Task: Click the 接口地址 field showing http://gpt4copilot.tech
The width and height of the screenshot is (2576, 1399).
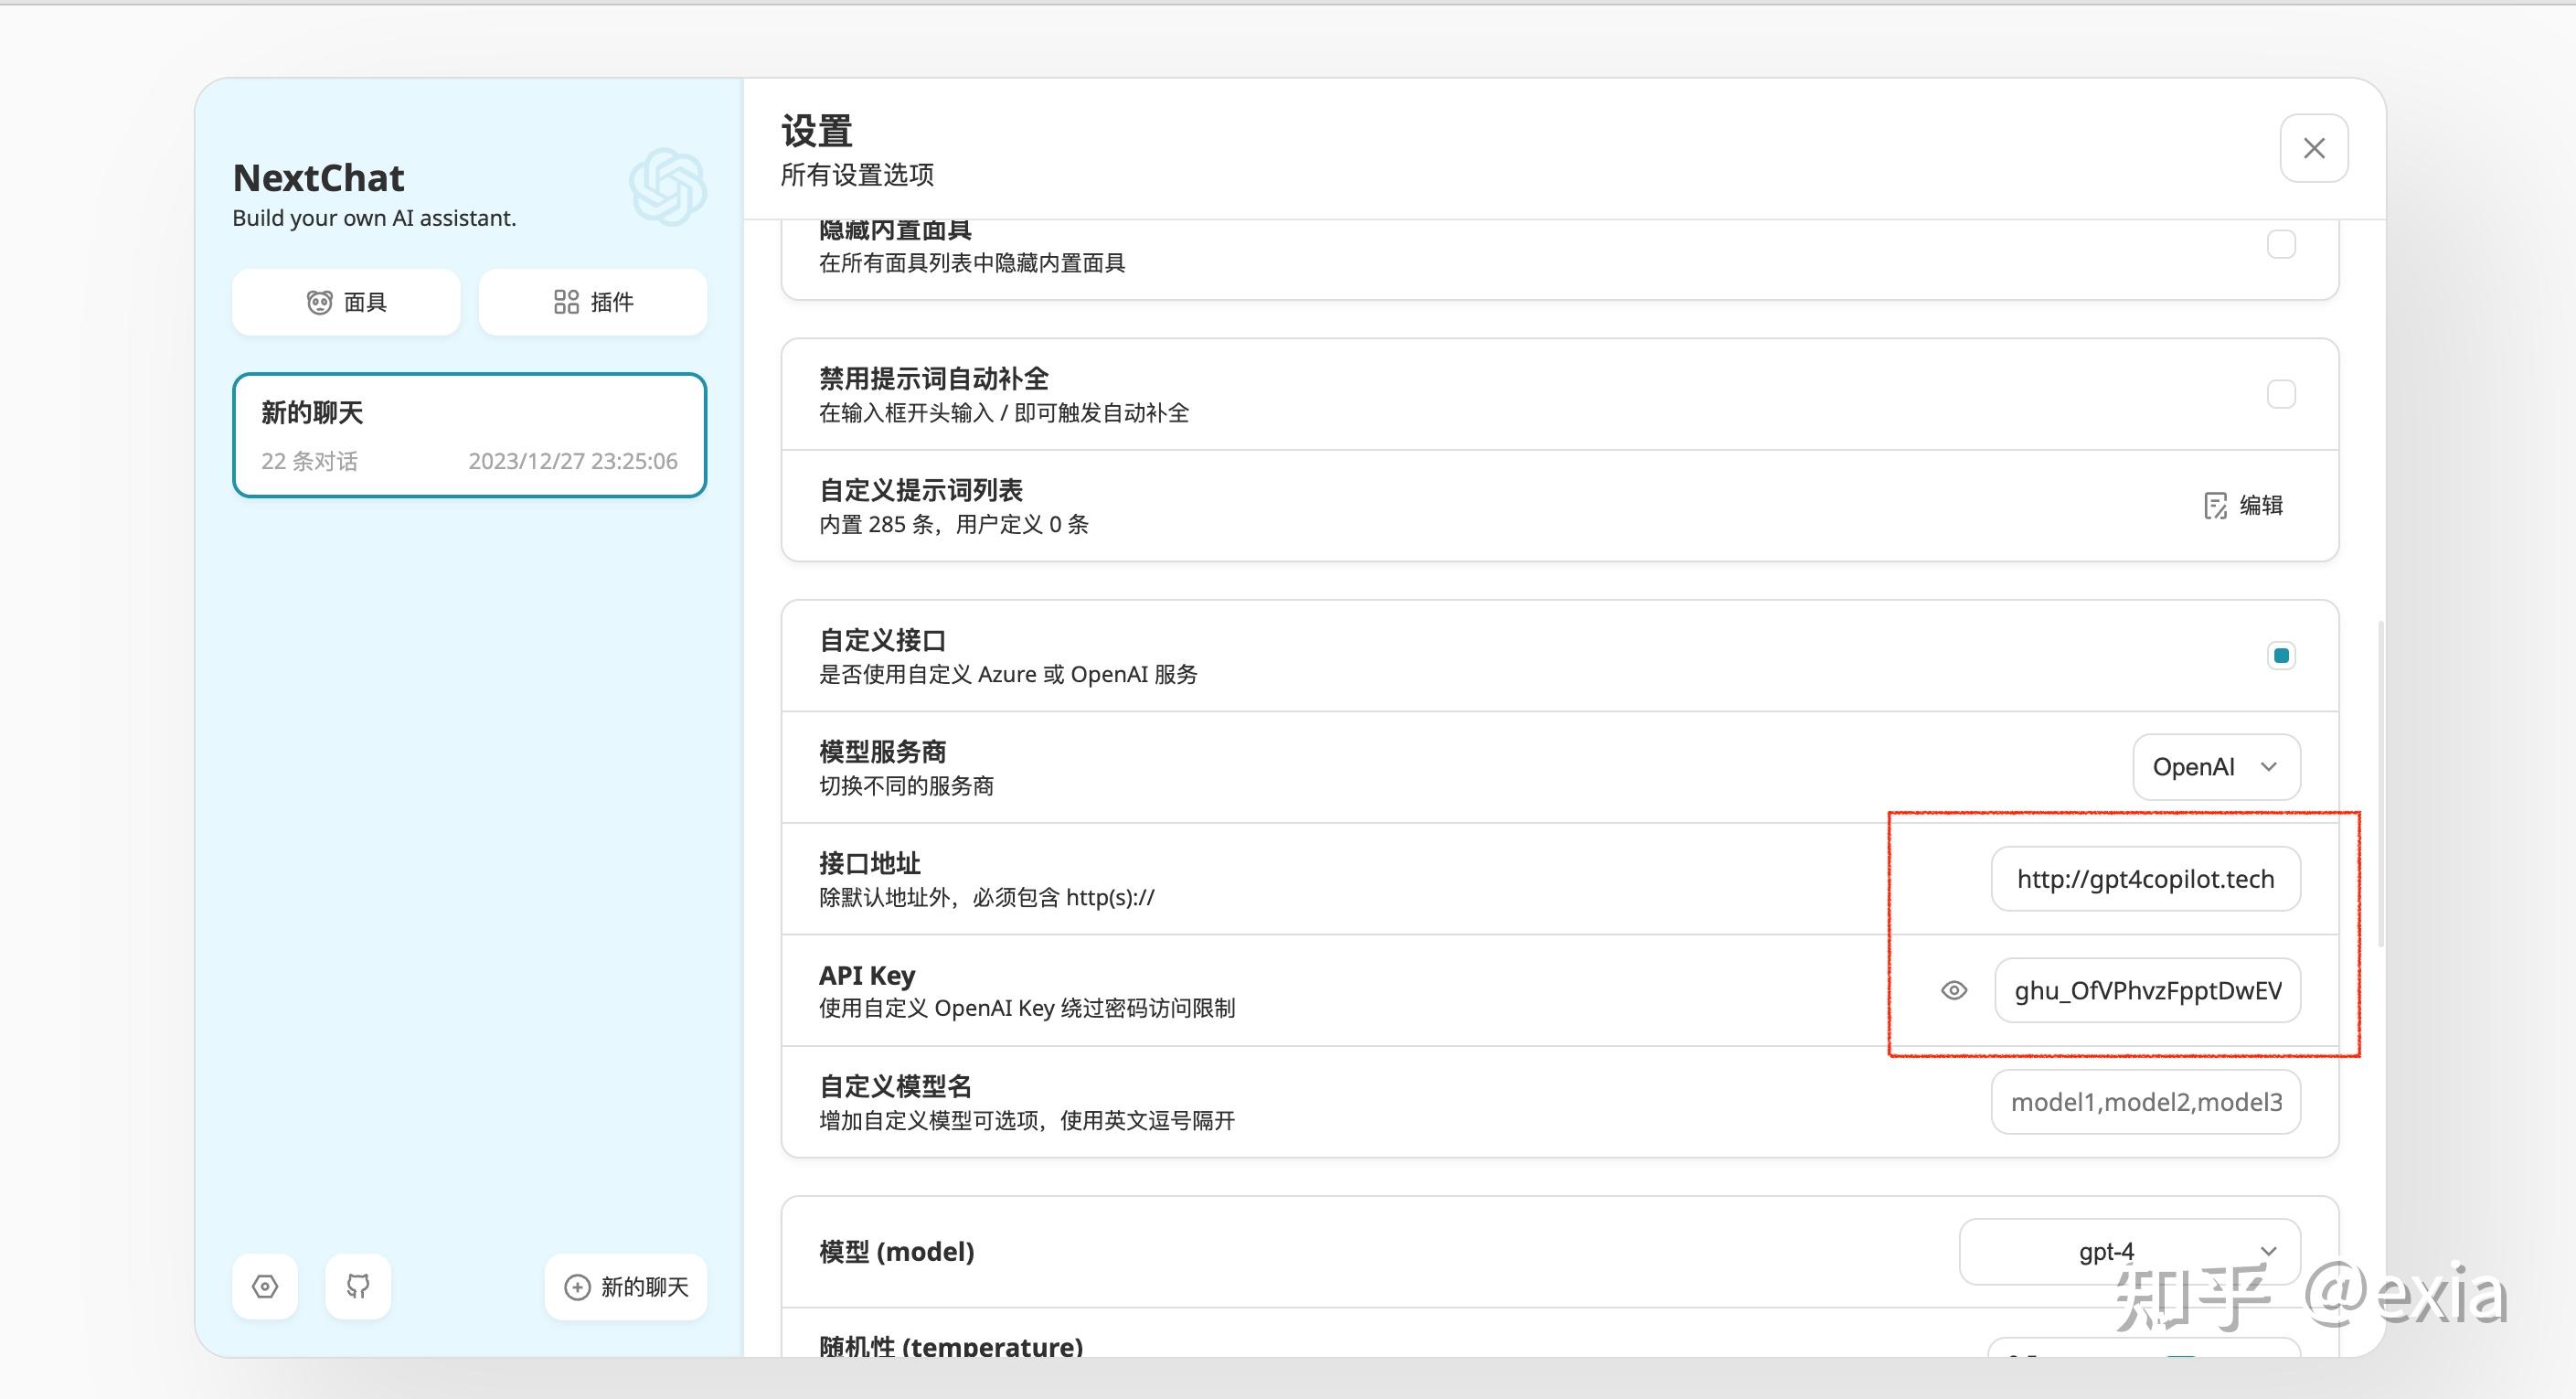Action: tap(2145, 879)
